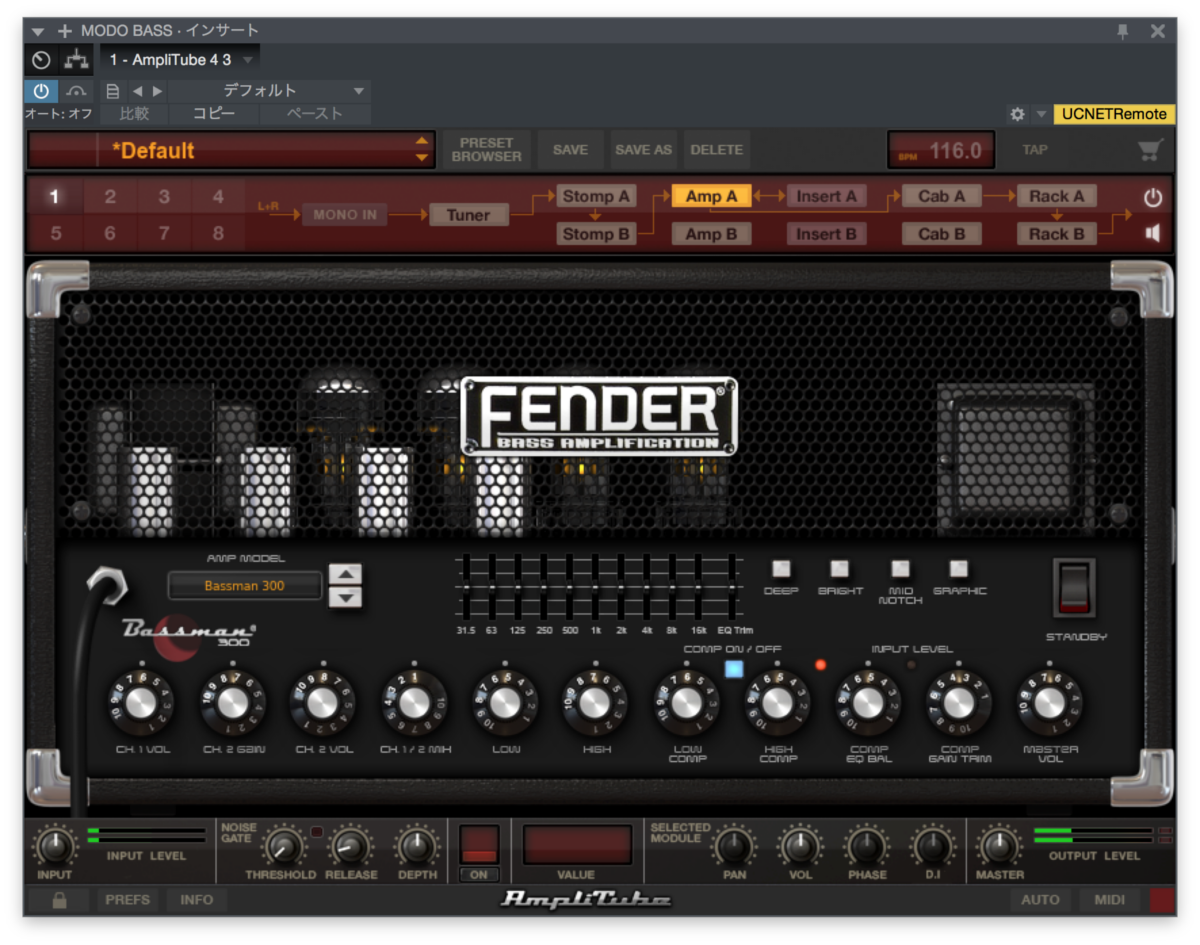Click the EQ Trim slider

pos(734,587)
